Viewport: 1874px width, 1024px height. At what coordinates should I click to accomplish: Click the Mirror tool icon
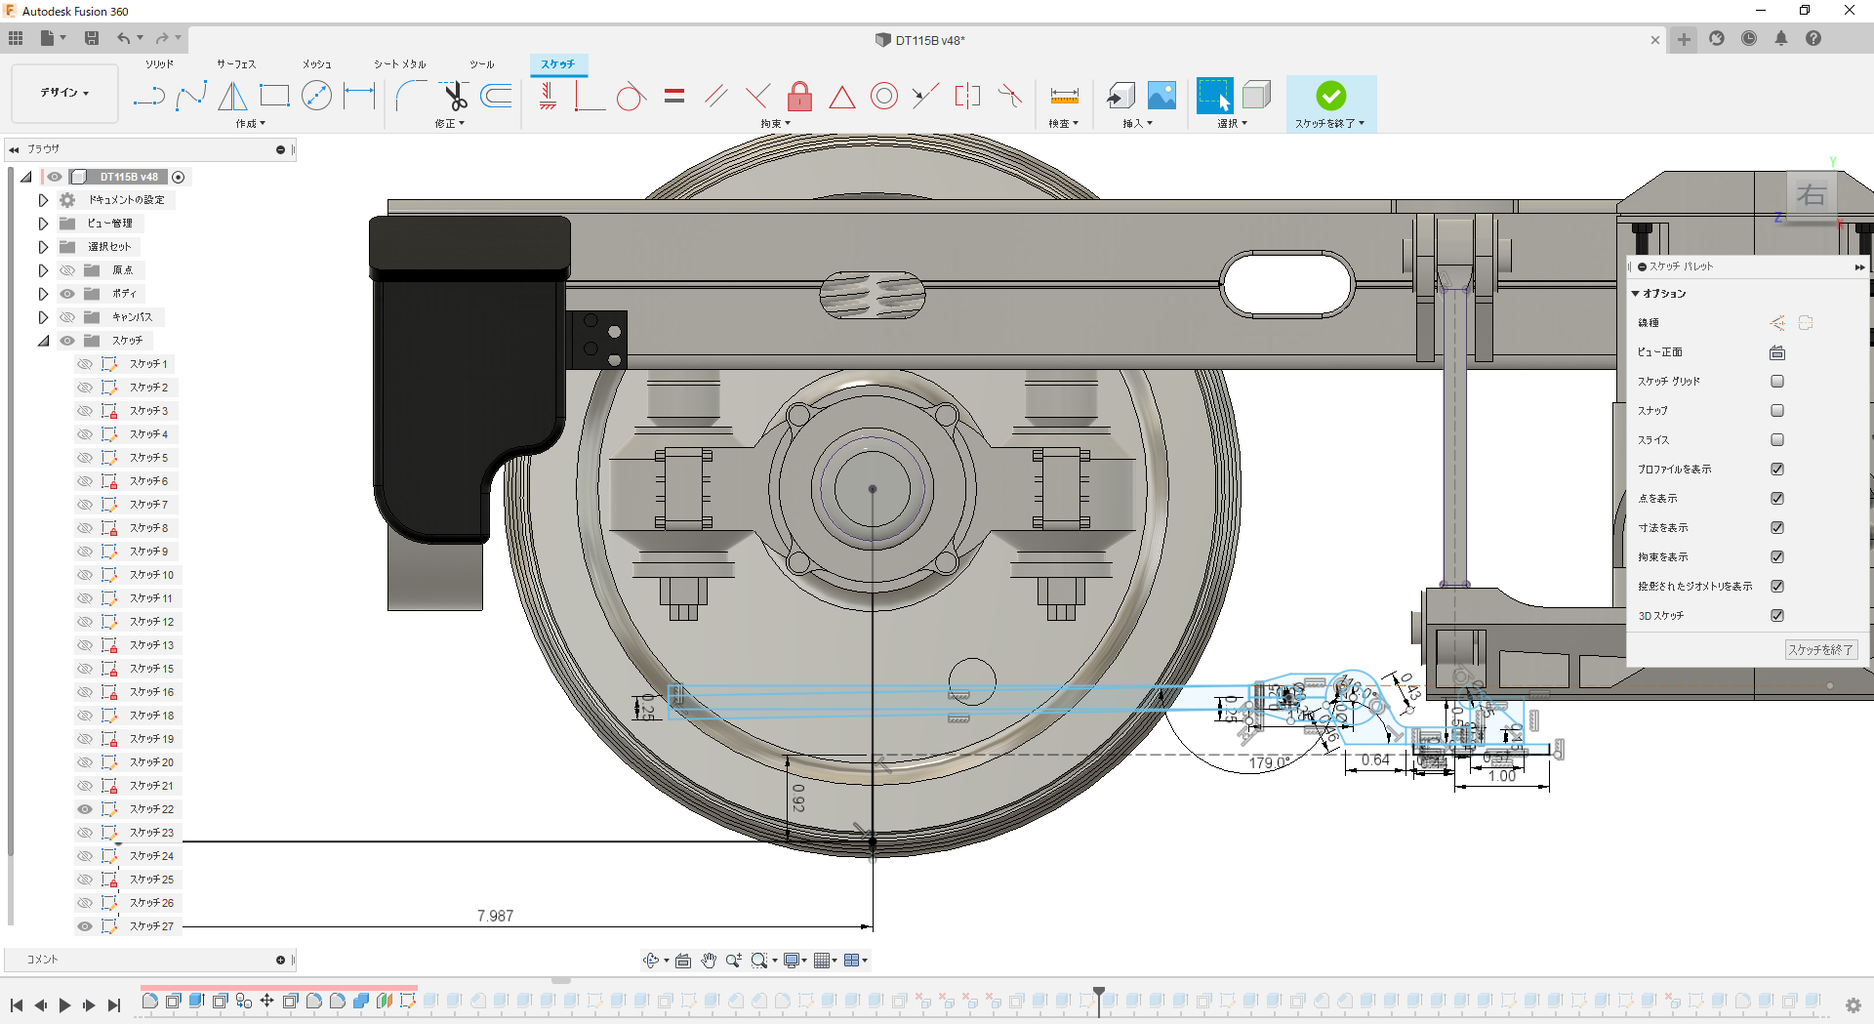click(x=232, y=96)
